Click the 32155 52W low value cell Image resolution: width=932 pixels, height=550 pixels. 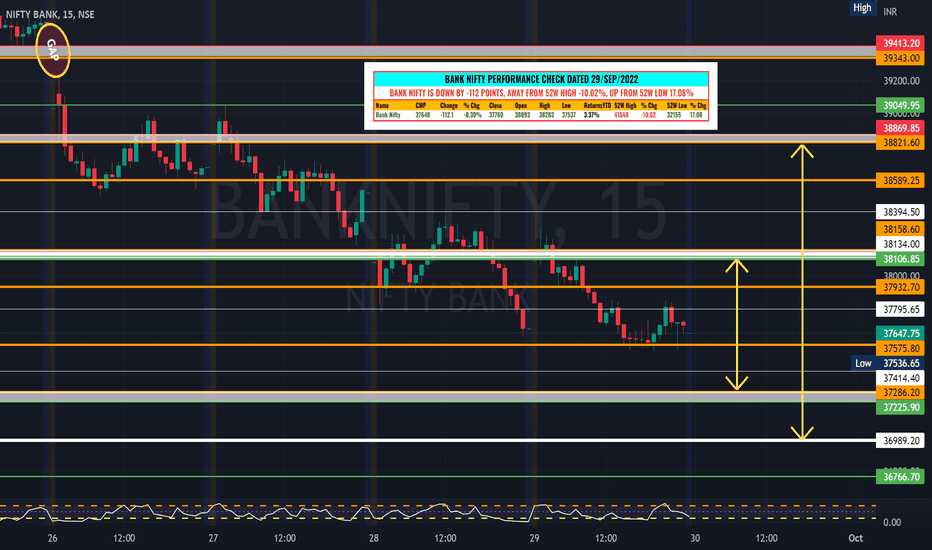tap(674, 115)
